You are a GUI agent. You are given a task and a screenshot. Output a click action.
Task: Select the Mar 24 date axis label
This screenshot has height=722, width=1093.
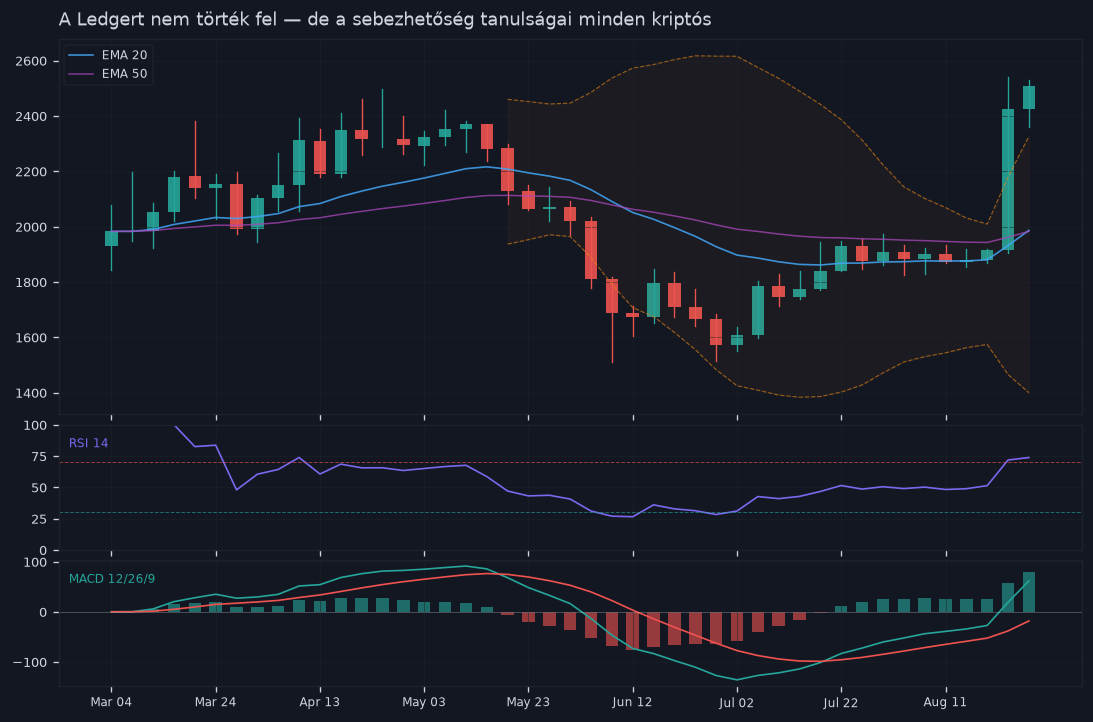(x=215, y=702)
